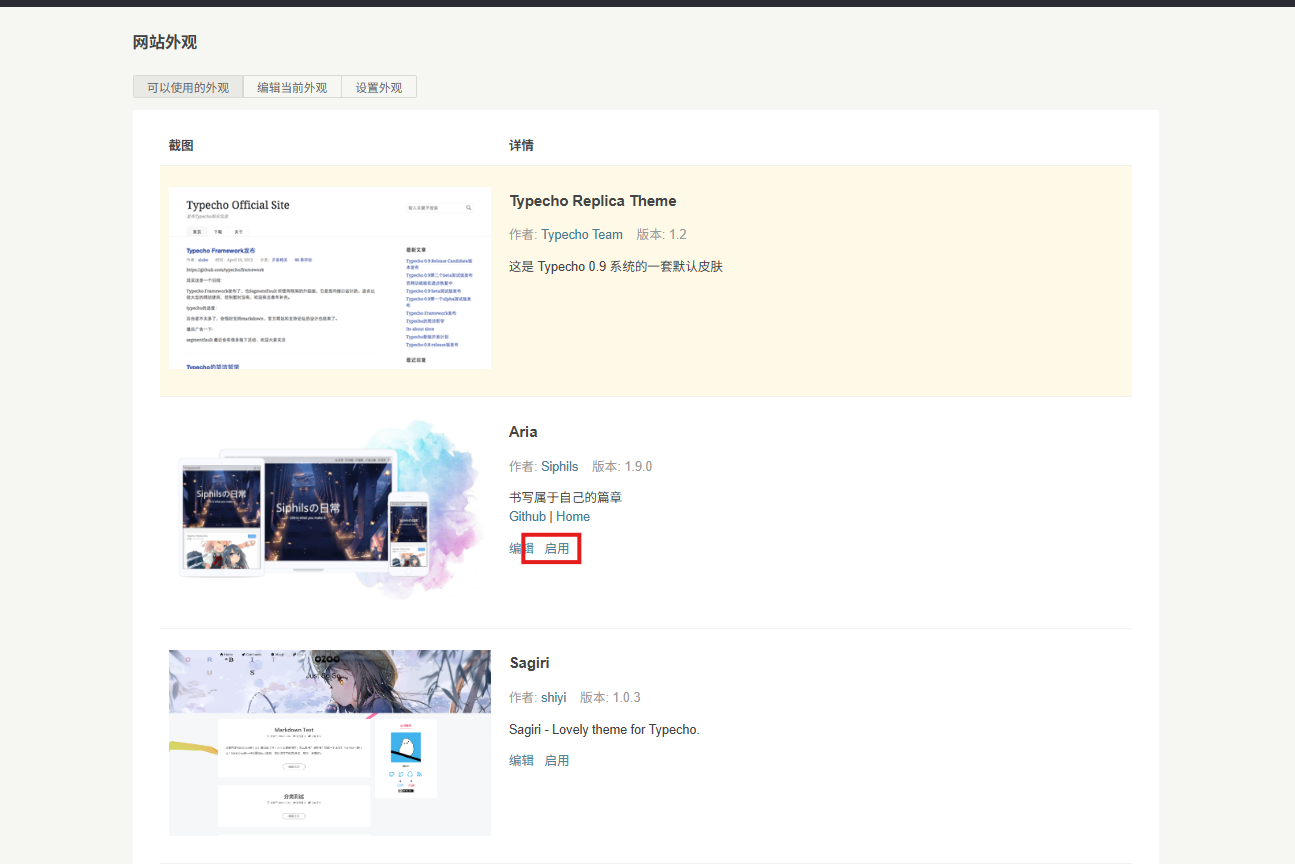This screenshot has width=1295, height=864.
Task: Click the Aria theme name heading
Action: [523, 432]
